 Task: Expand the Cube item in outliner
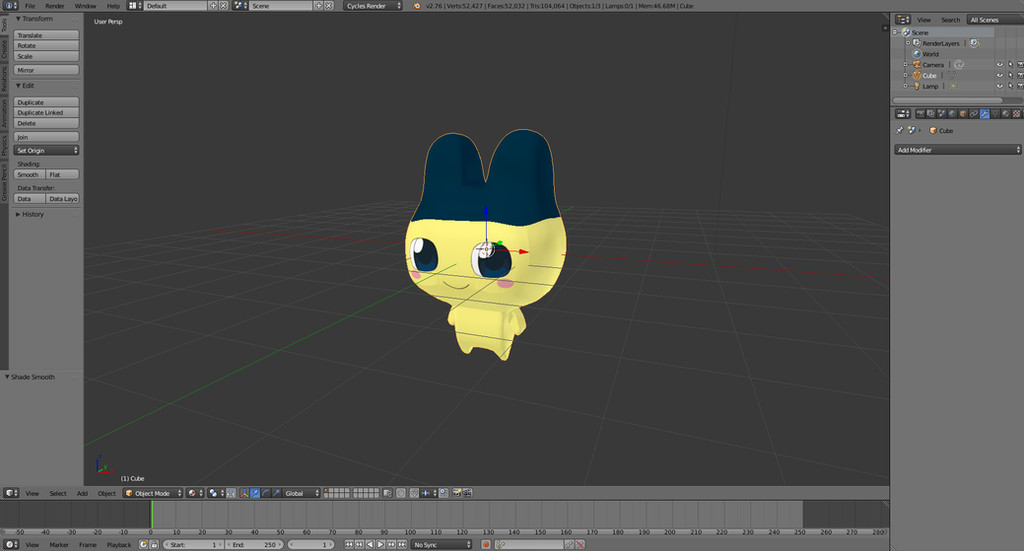coord(906,75)
